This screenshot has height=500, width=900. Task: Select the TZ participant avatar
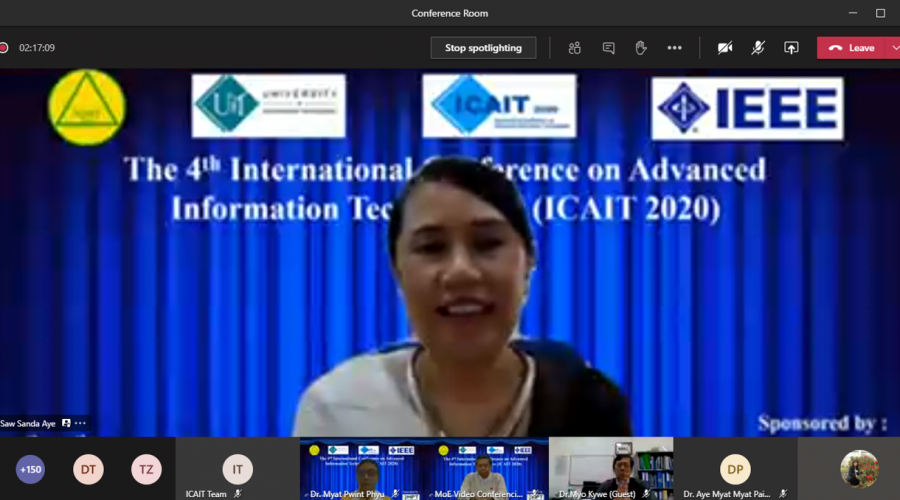point(146,469)
